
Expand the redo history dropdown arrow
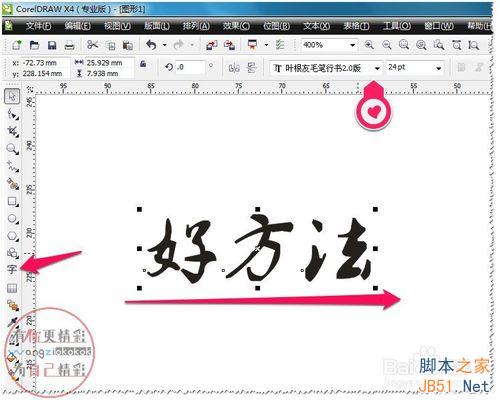click(192, 45)
